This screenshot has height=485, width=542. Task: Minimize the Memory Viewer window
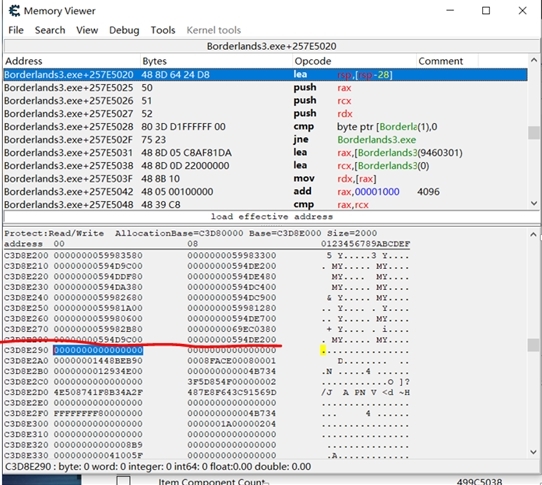pyautogui.click(x=450, y=11)
